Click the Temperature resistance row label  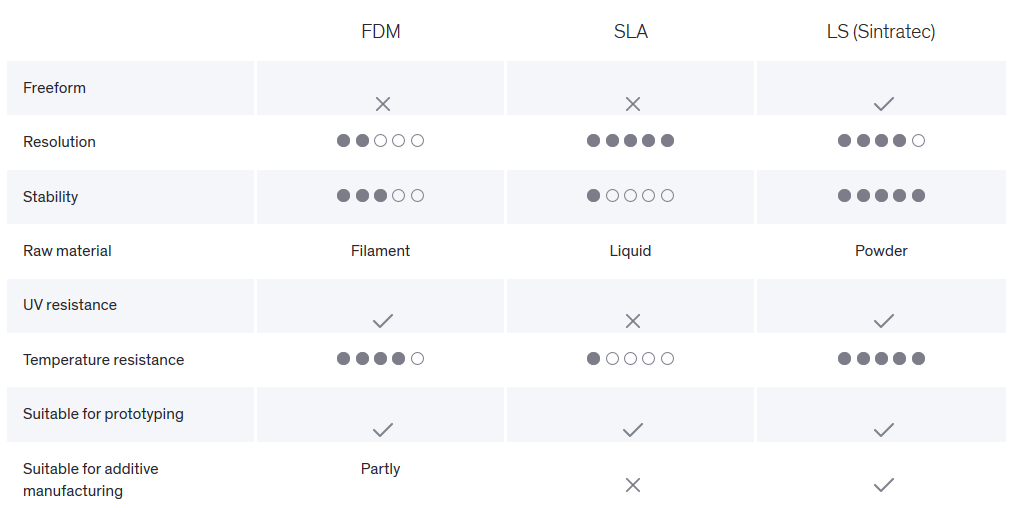click(x=103, y=360)
